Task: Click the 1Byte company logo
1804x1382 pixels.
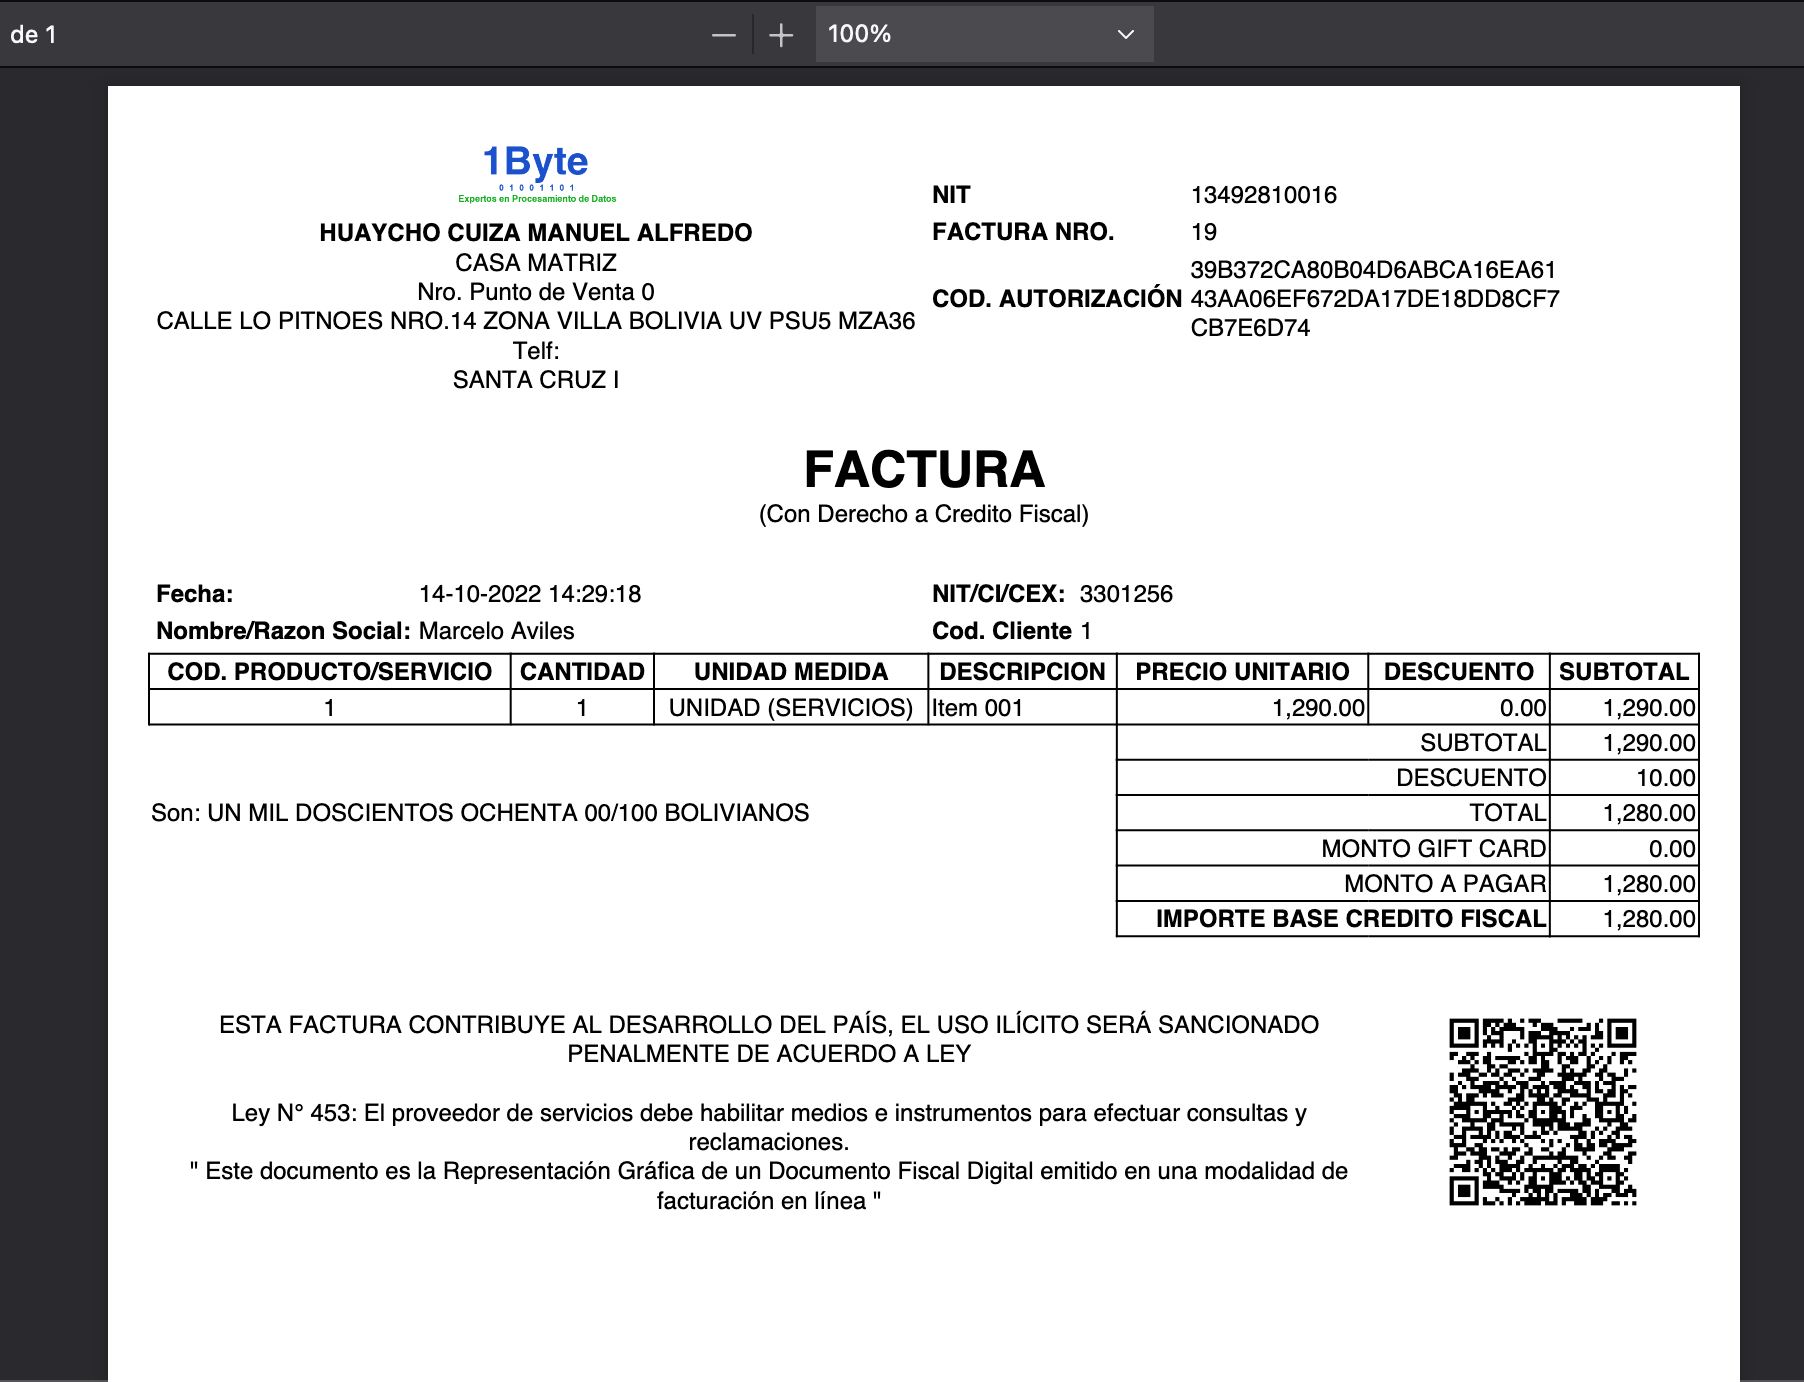Action: pos(536,172)
